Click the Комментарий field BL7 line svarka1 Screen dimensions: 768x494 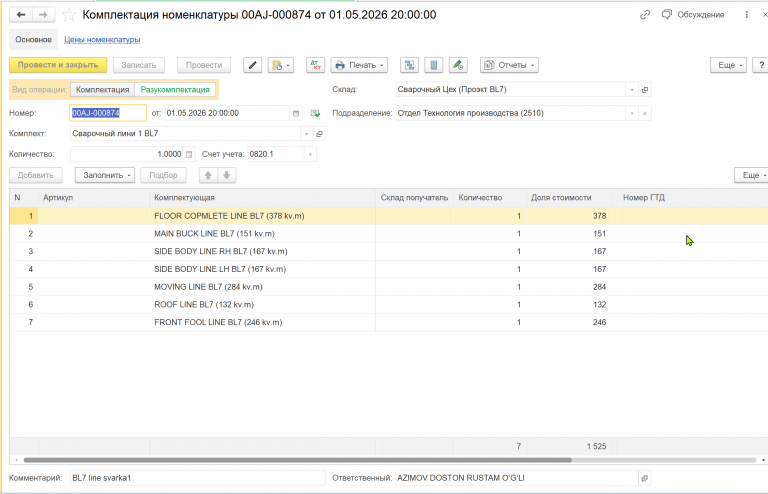tap(197, 478)
